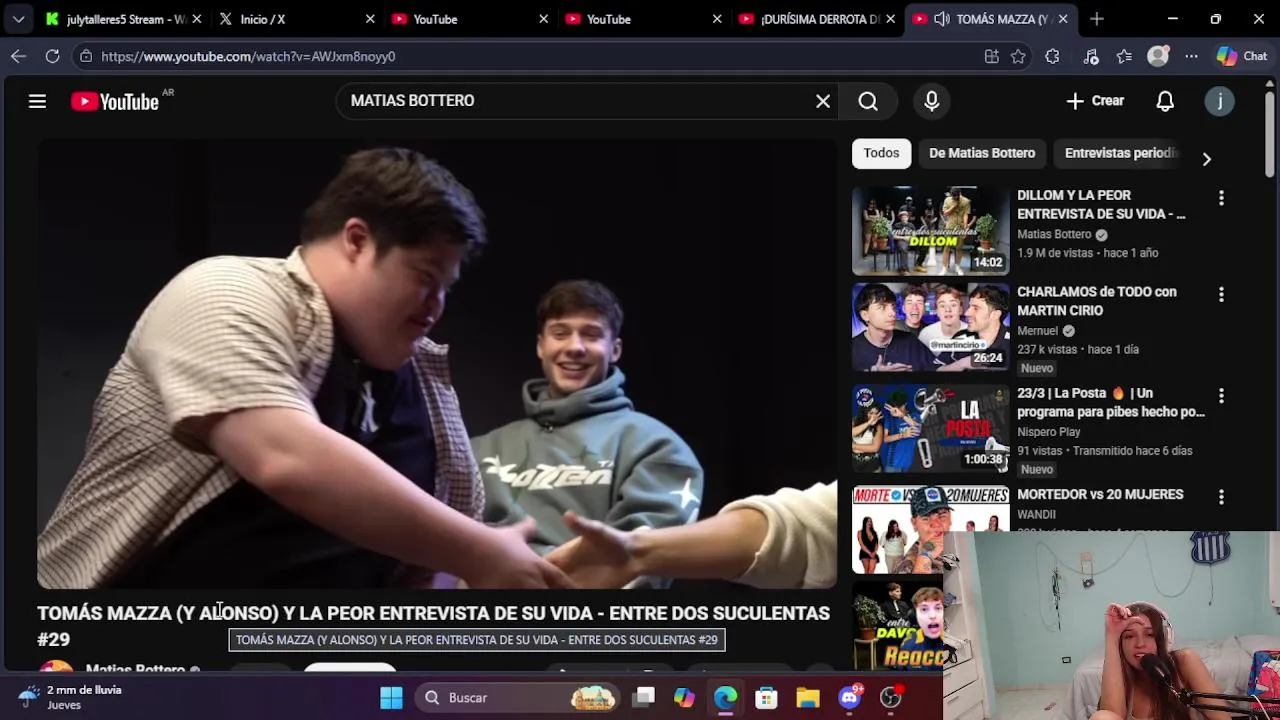View site information icon in address bar

point(86,56)
